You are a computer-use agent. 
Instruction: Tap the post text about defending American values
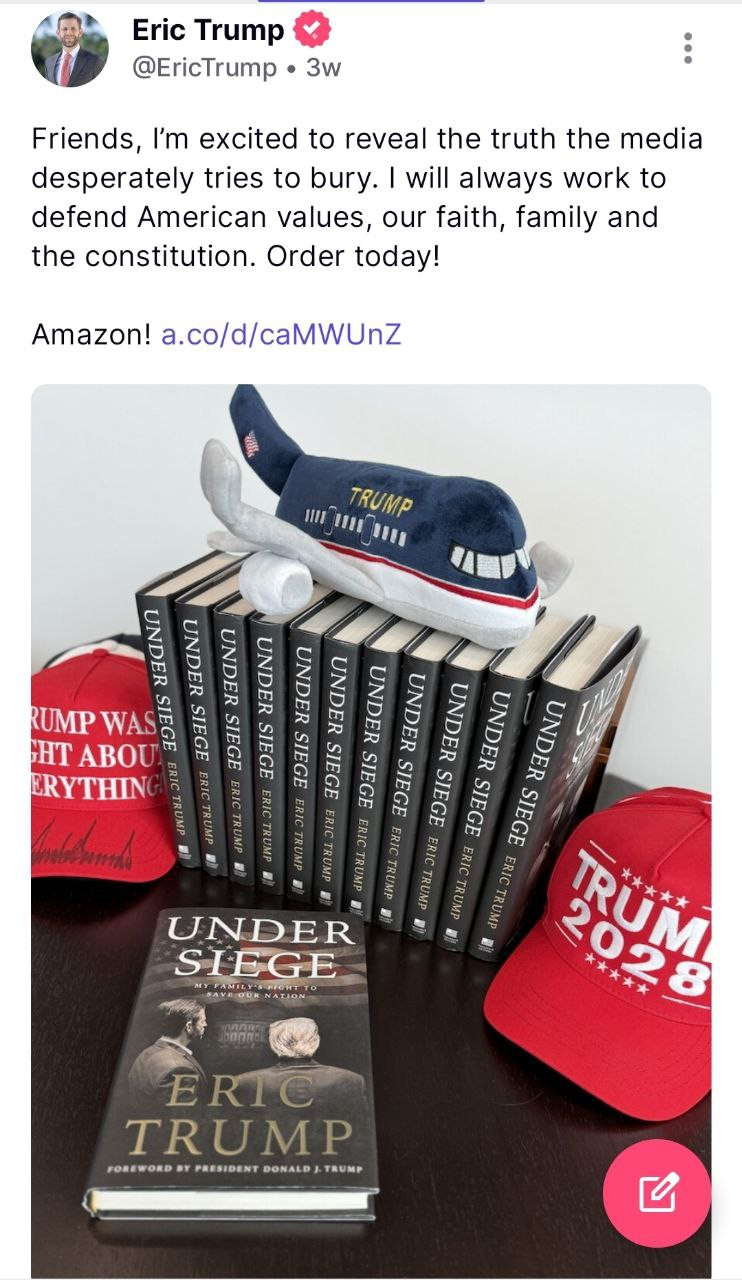tap(367, 197)
